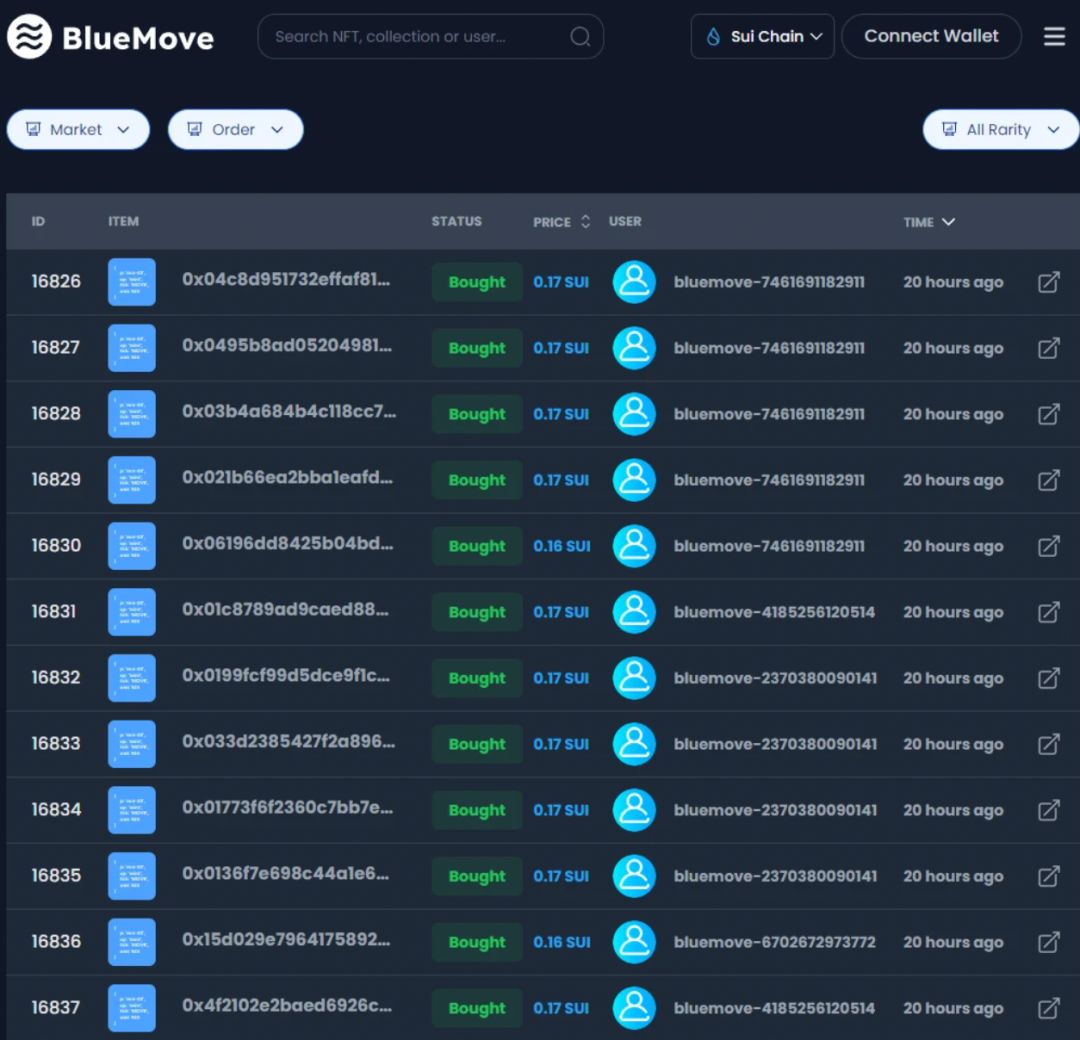The width and height of the screenshot is (1080, 1040).
Task: Open external link icon for ID 16834
Action: tap(1048, 810)
